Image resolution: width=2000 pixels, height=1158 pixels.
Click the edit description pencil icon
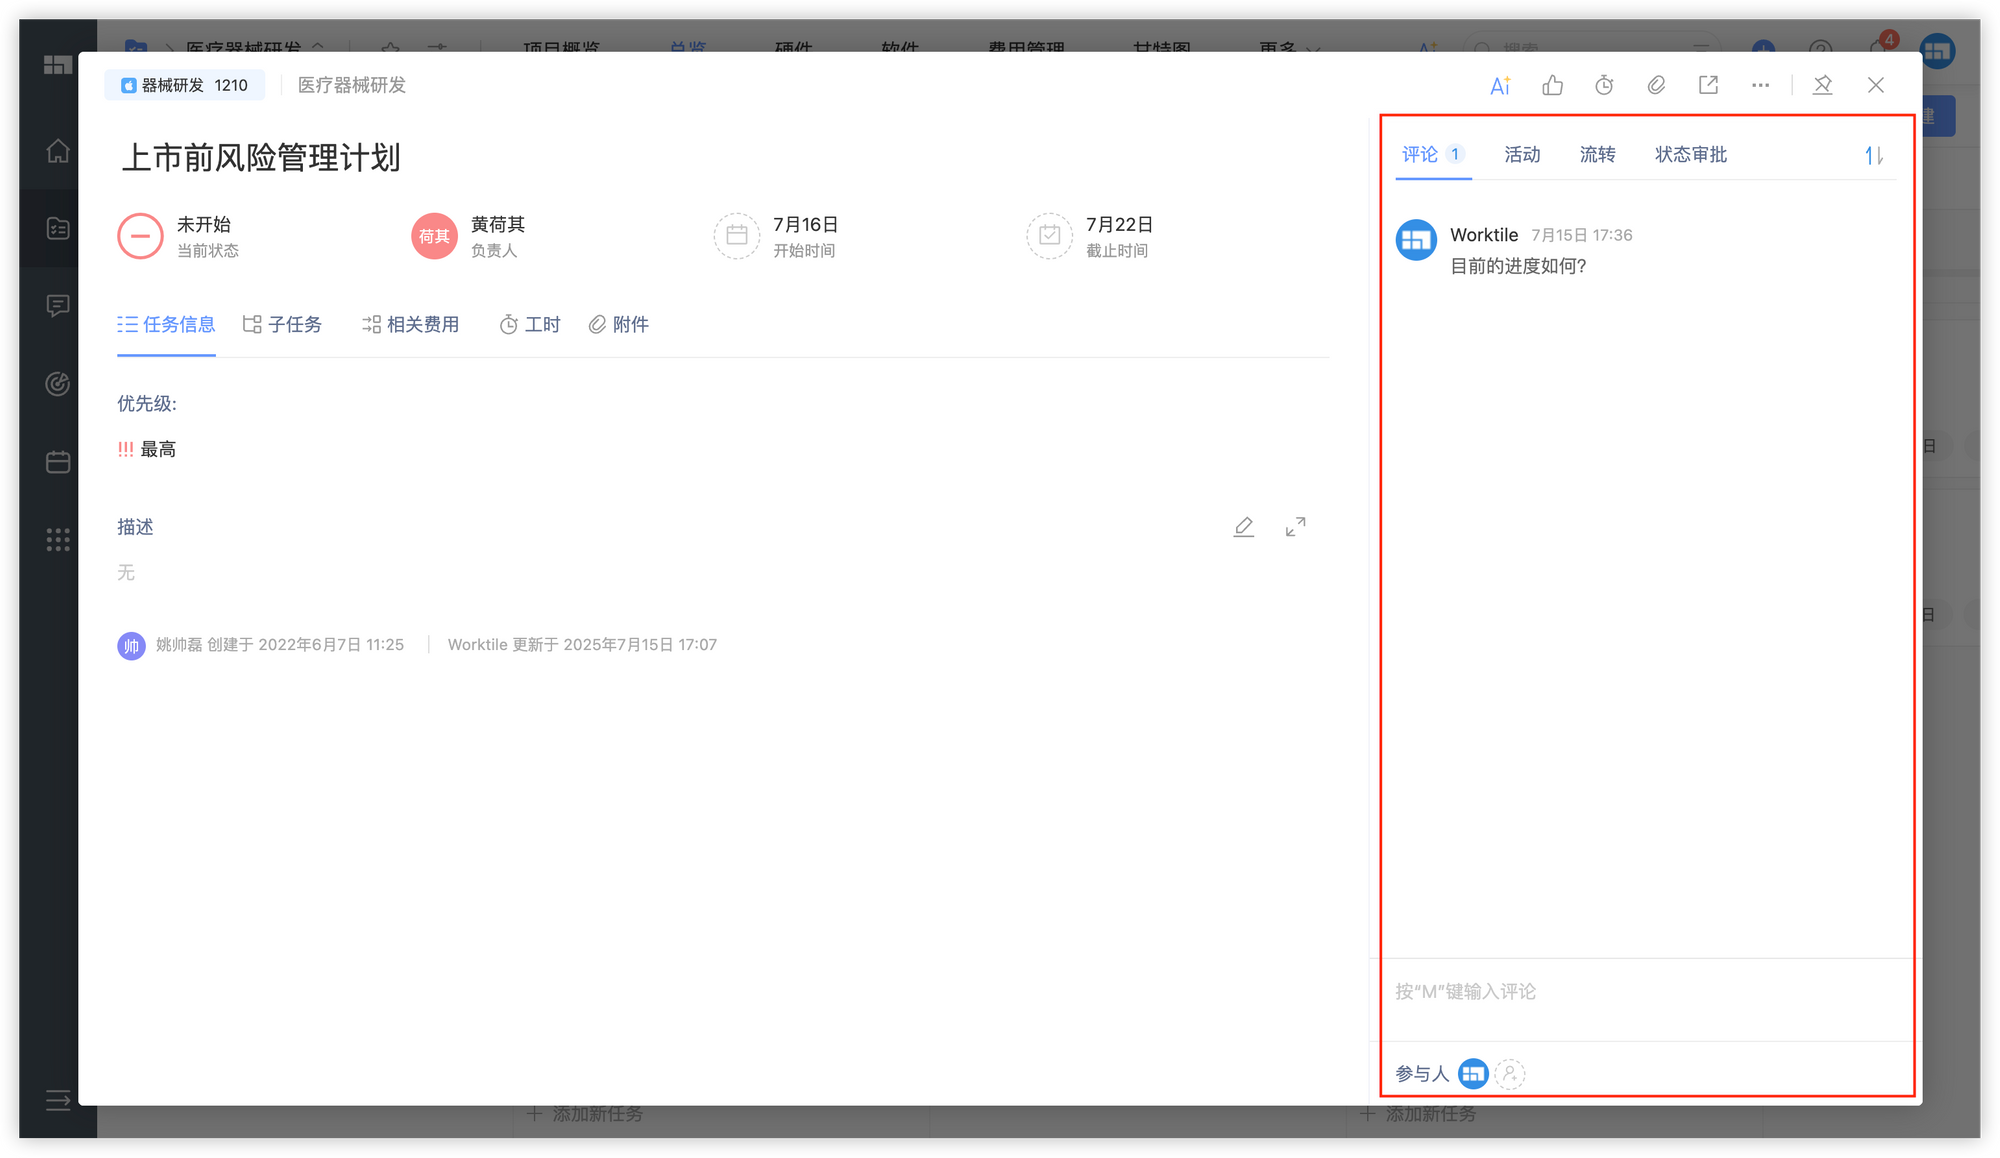1243,527
